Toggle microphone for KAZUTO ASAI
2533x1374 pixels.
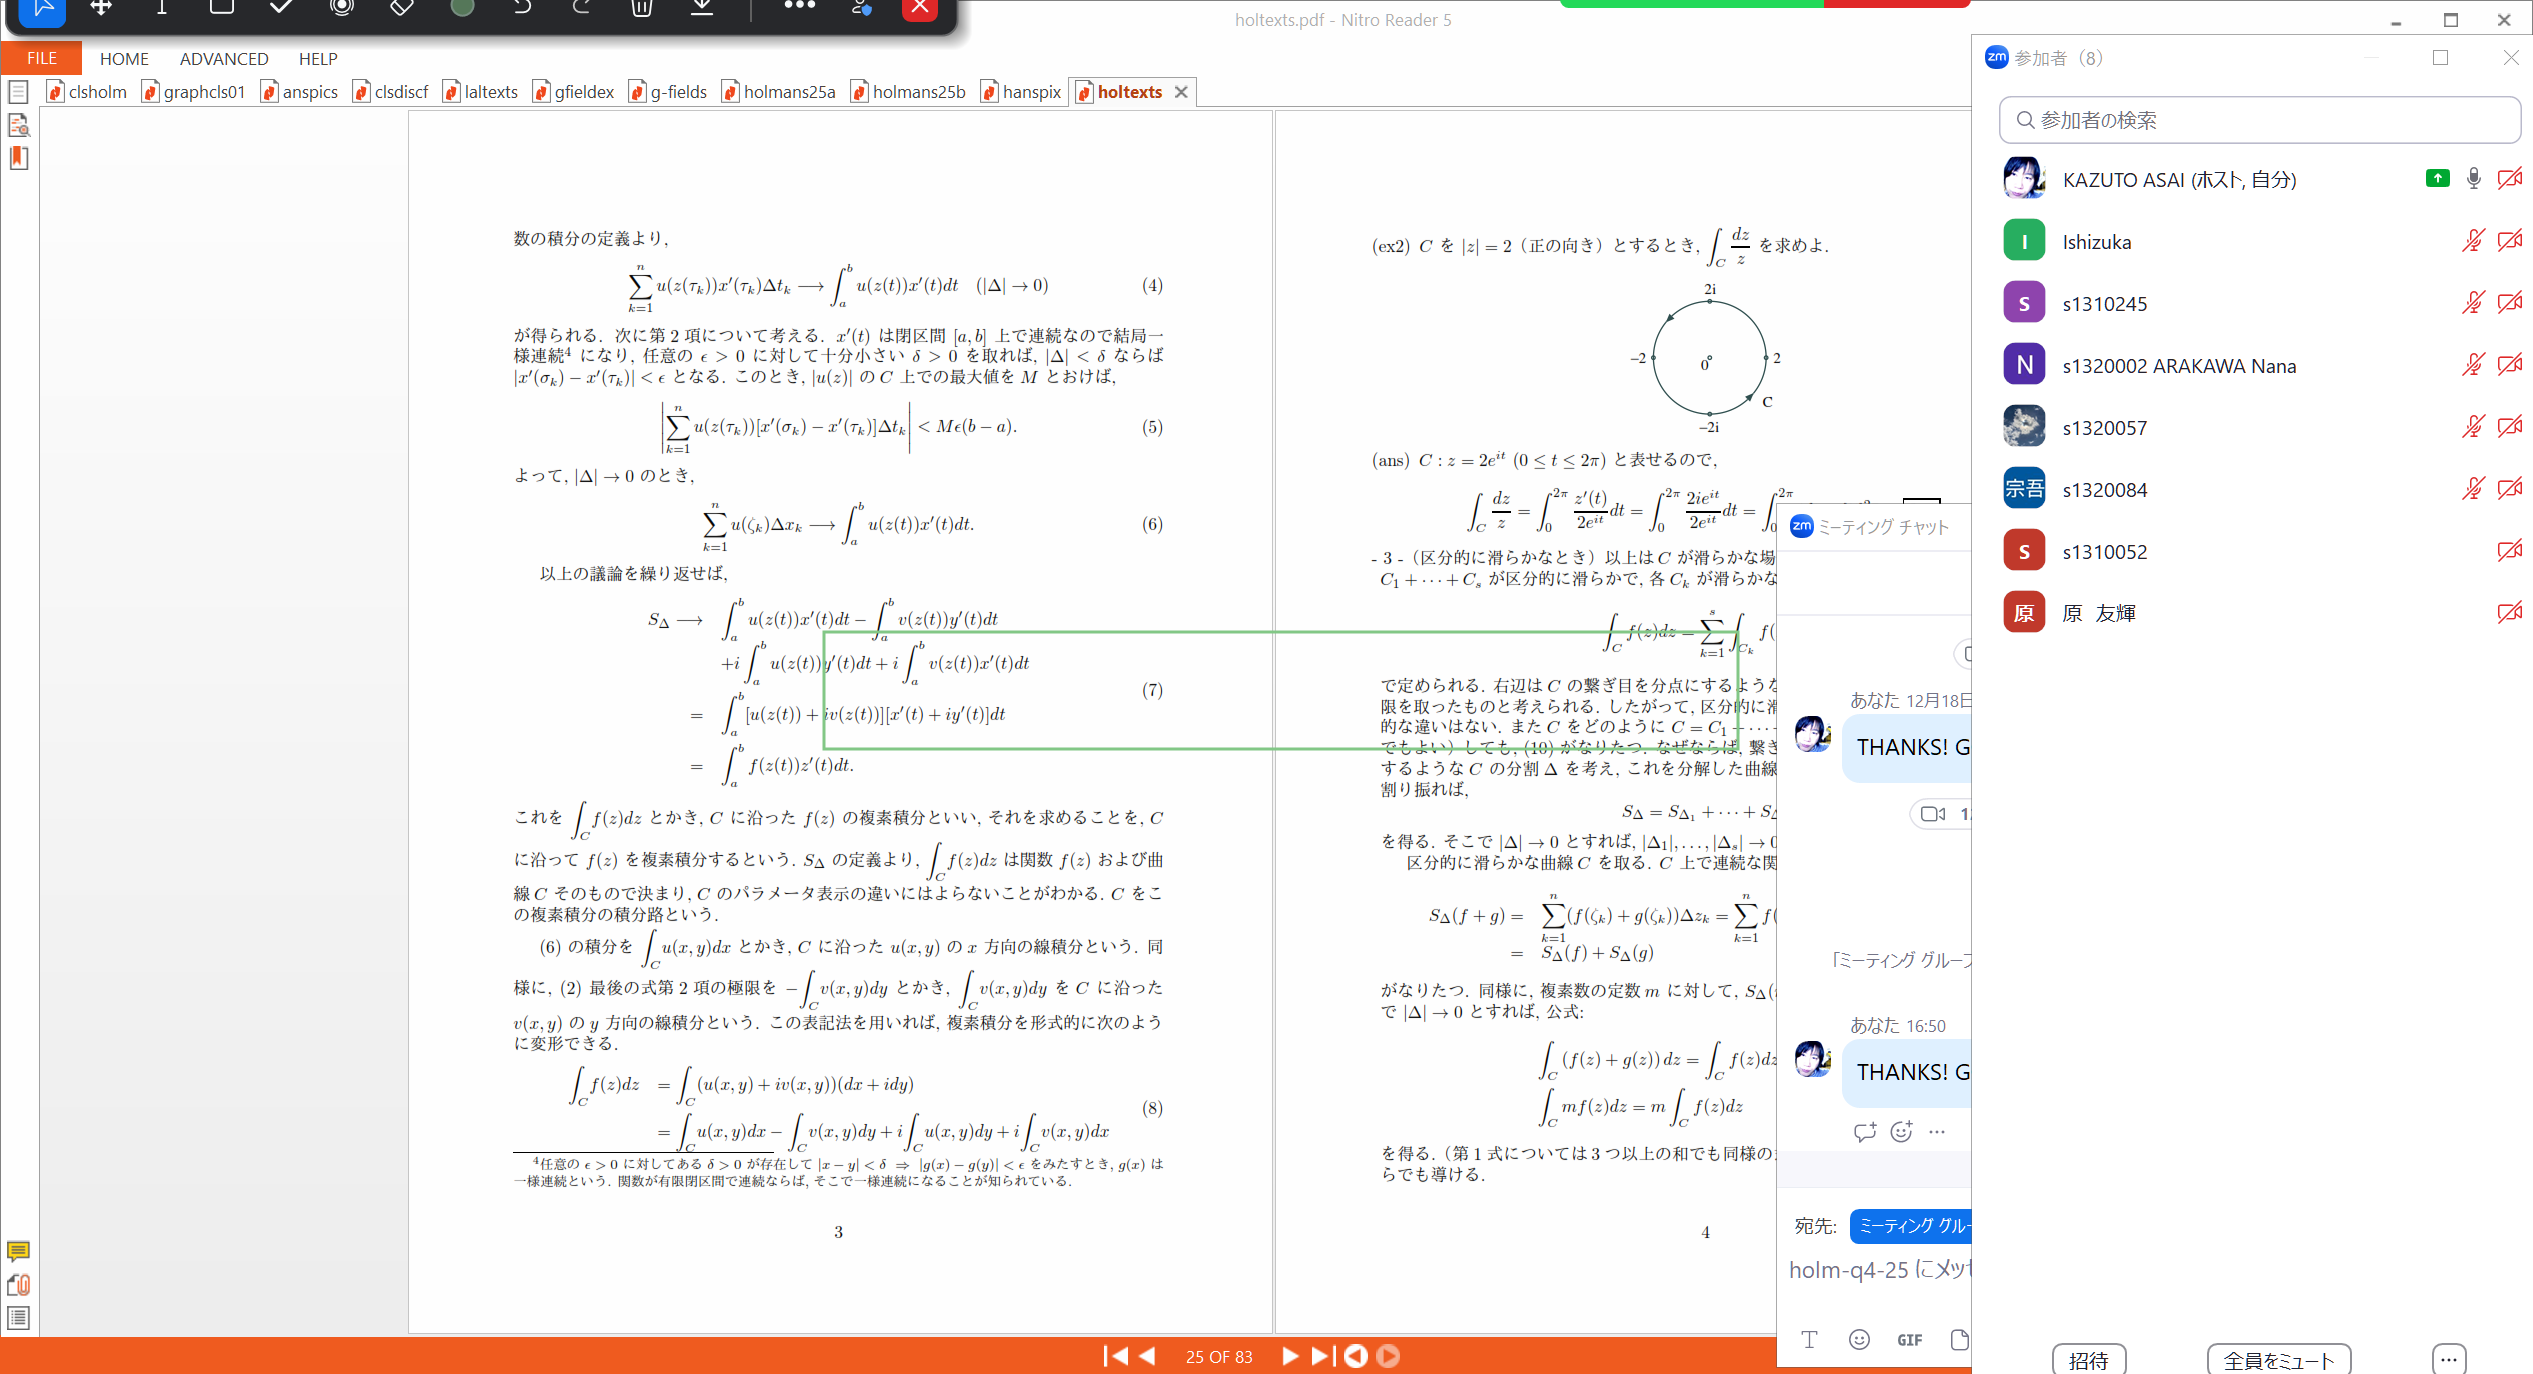pos(2473,179)
